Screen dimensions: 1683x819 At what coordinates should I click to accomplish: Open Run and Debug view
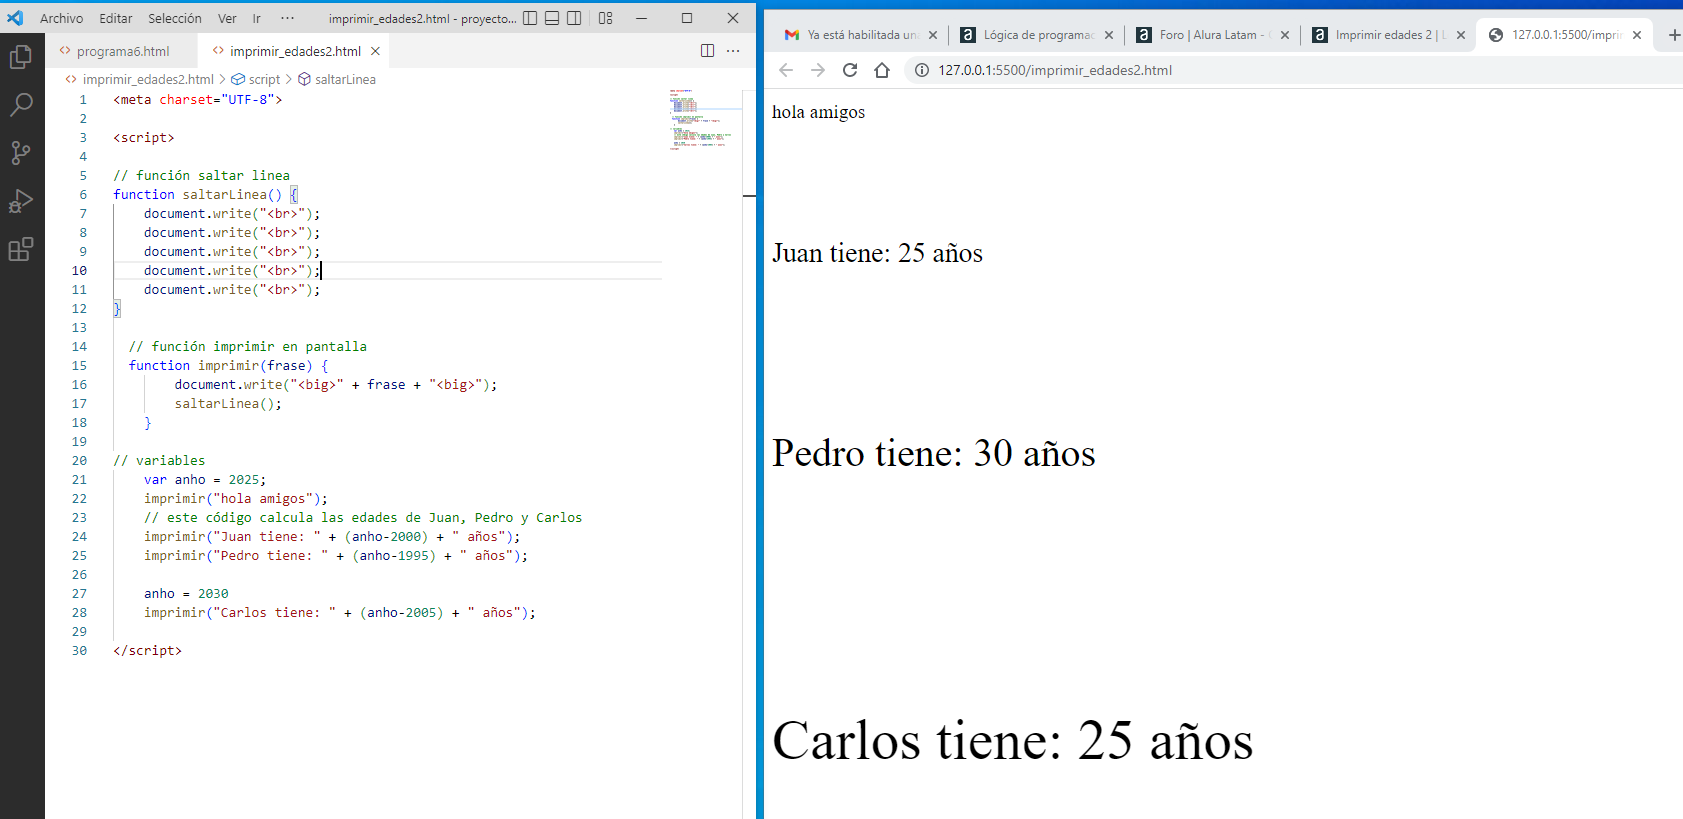(21, 201)
